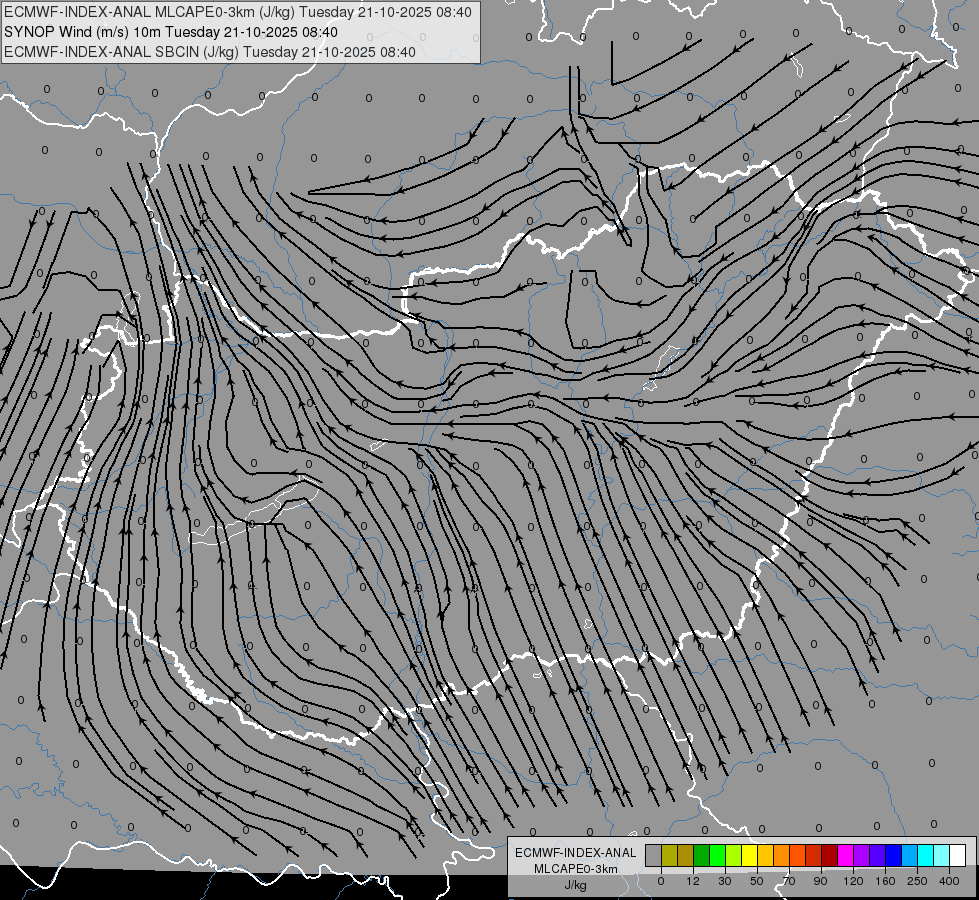Screen dimensions: 979x900
Task: Click the dark green legend swatch
Action: pyautogui.click(x=702, y=855)
